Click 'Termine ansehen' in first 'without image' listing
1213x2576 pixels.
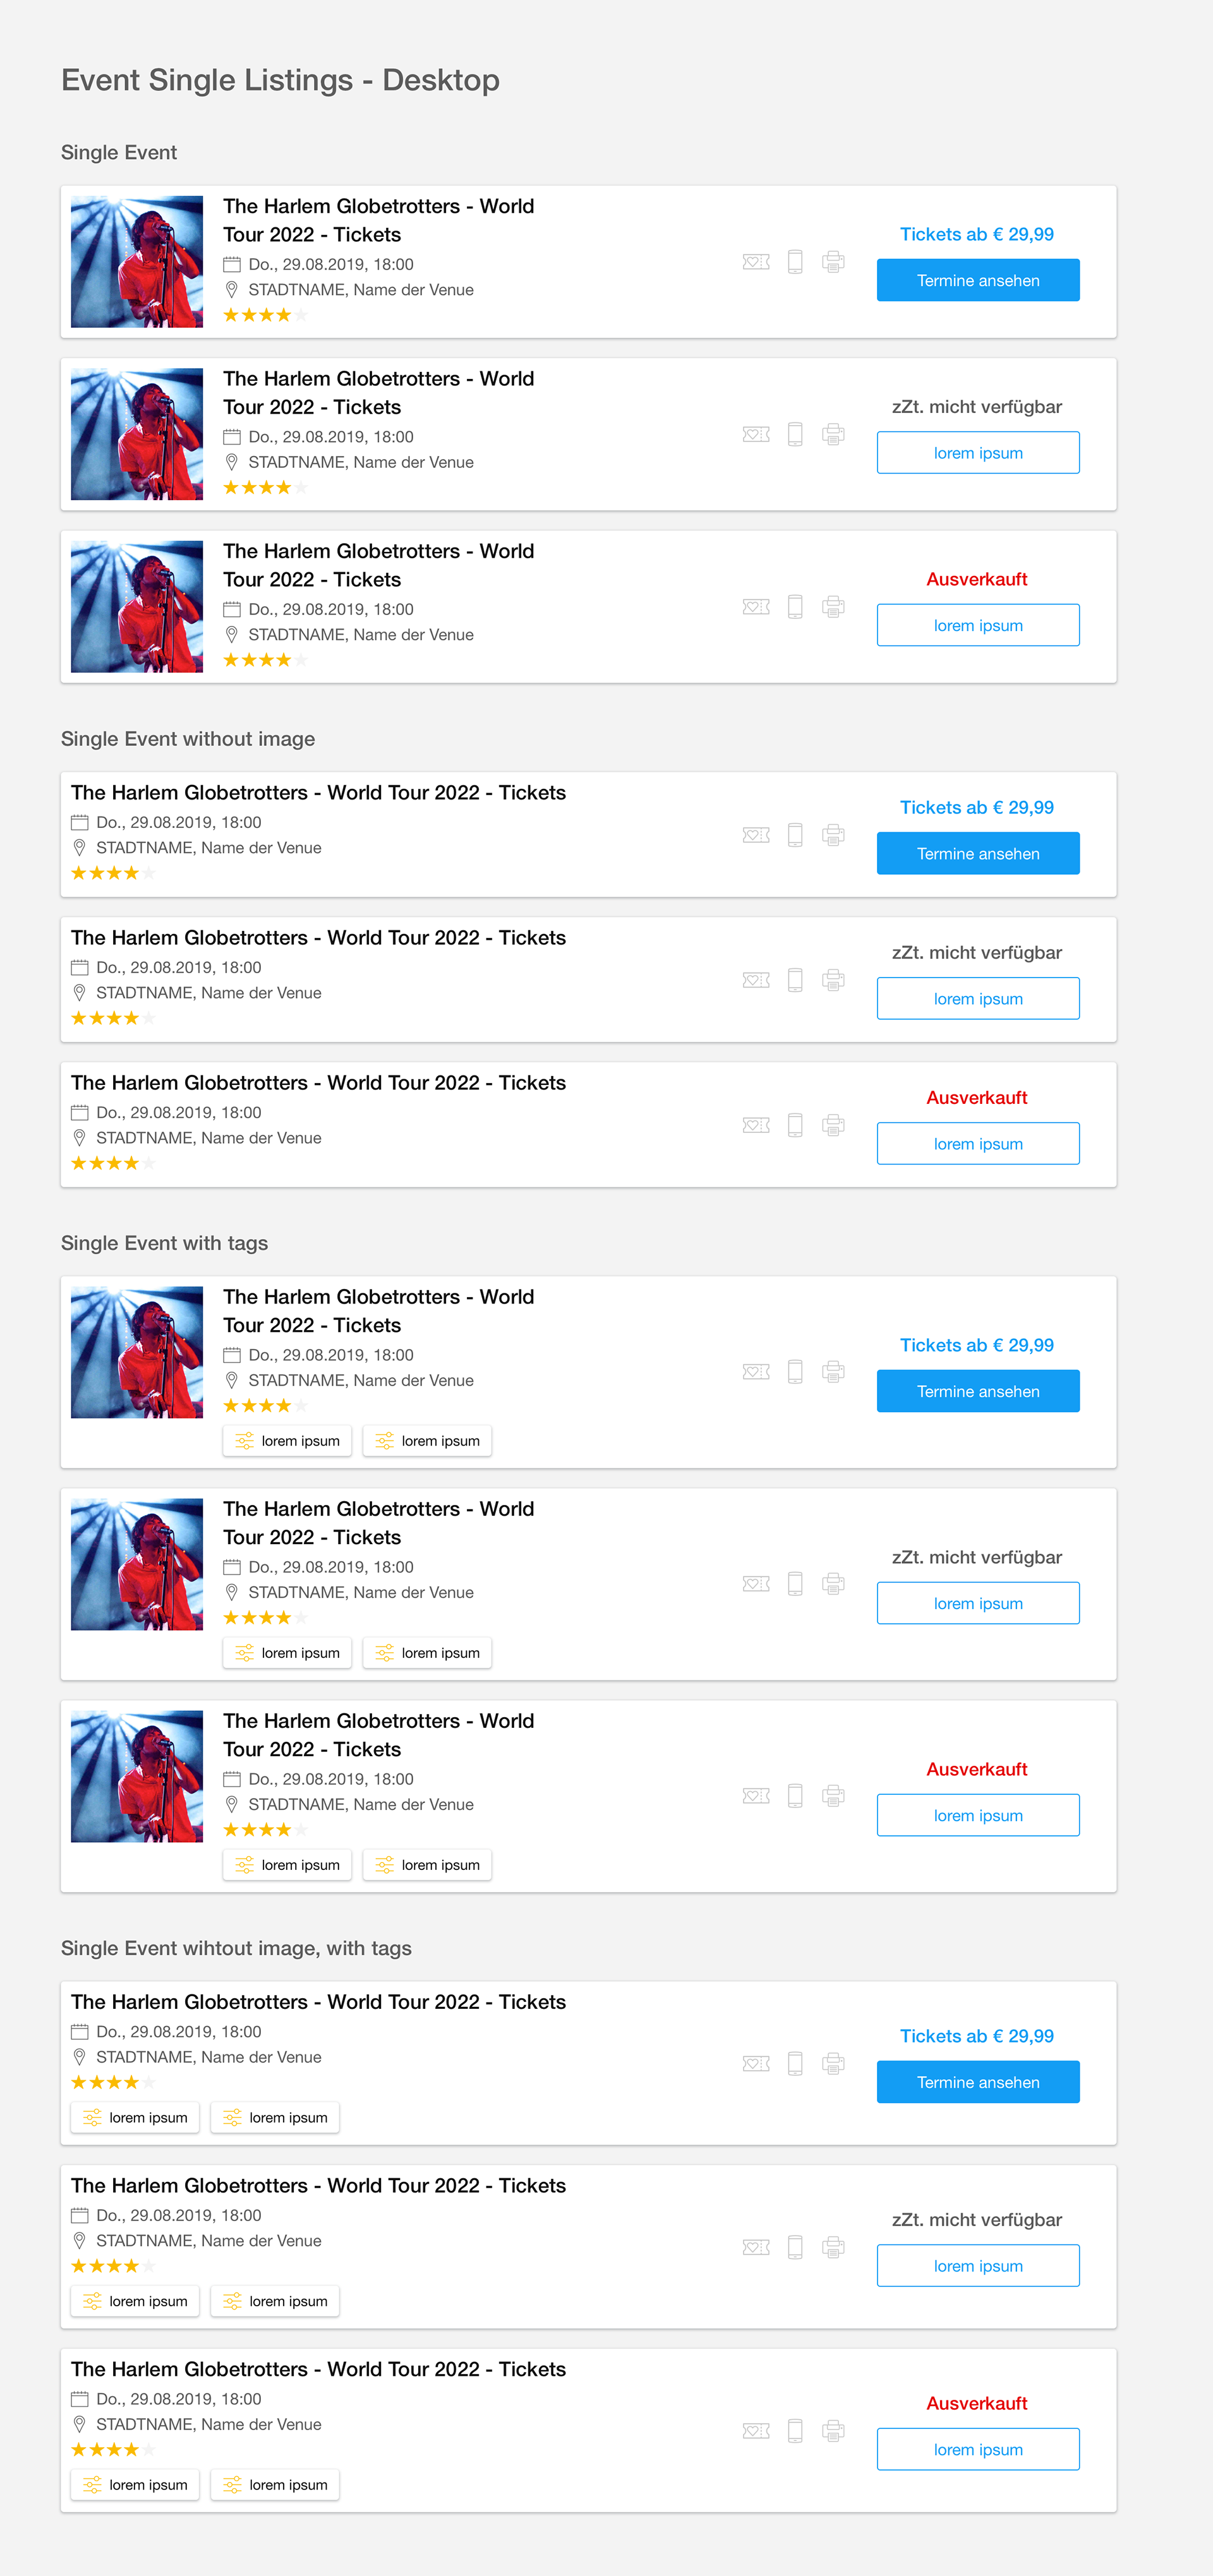[978, 854]
